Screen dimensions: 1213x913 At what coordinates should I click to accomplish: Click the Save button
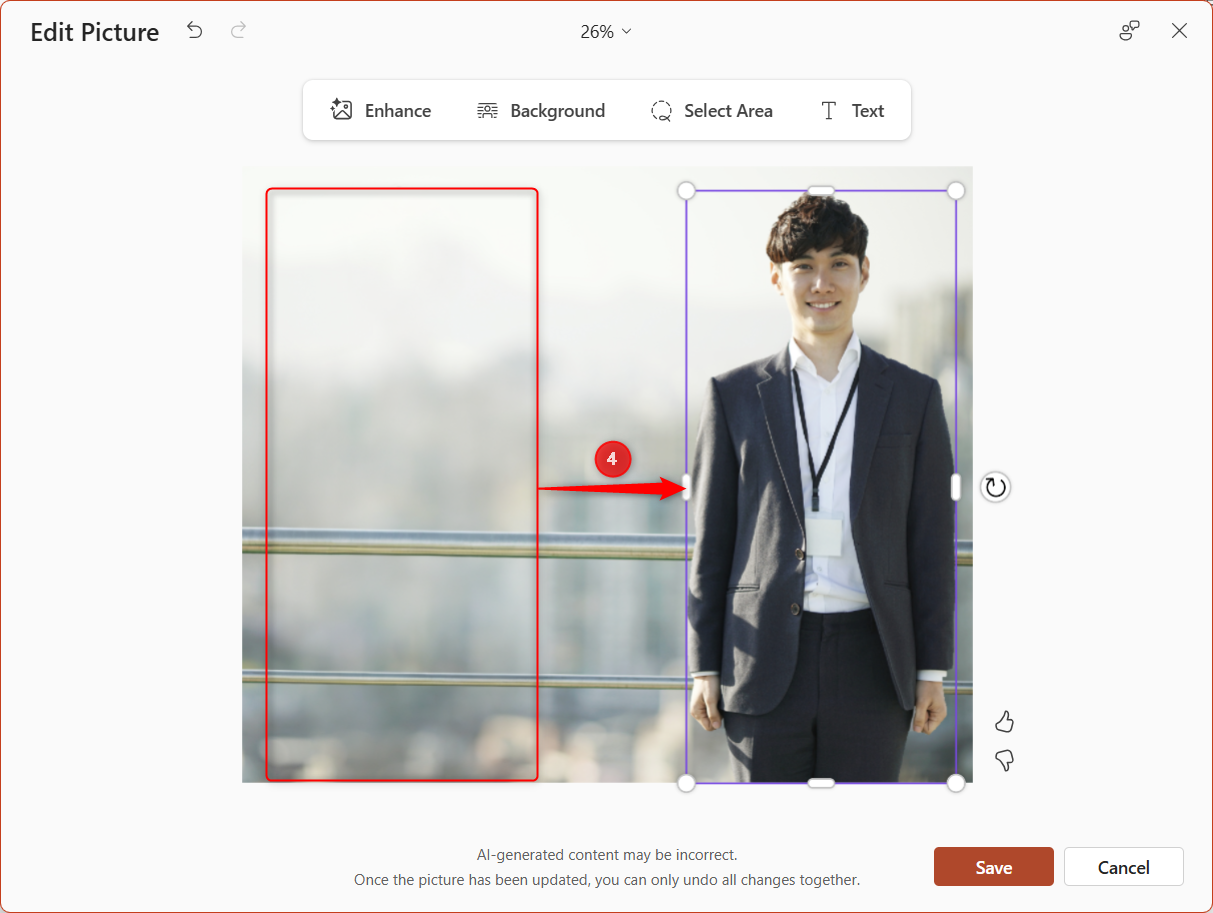tap(994, 867)
